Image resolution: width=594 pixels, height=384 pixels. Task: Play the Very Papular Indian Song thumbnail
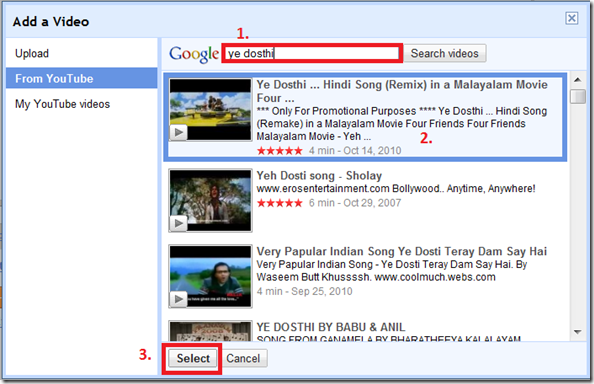tap(210, 276)
